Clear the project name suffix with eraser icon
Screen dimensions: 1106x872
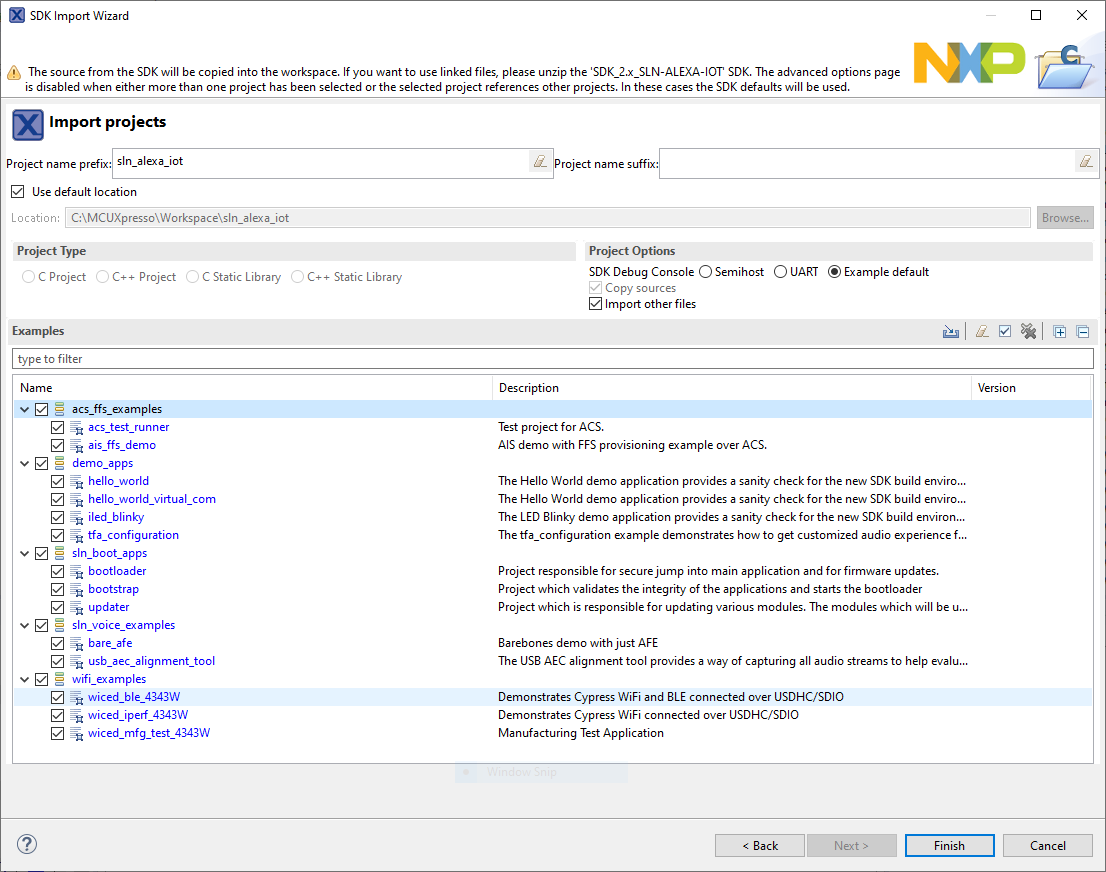pos(1085,161)
